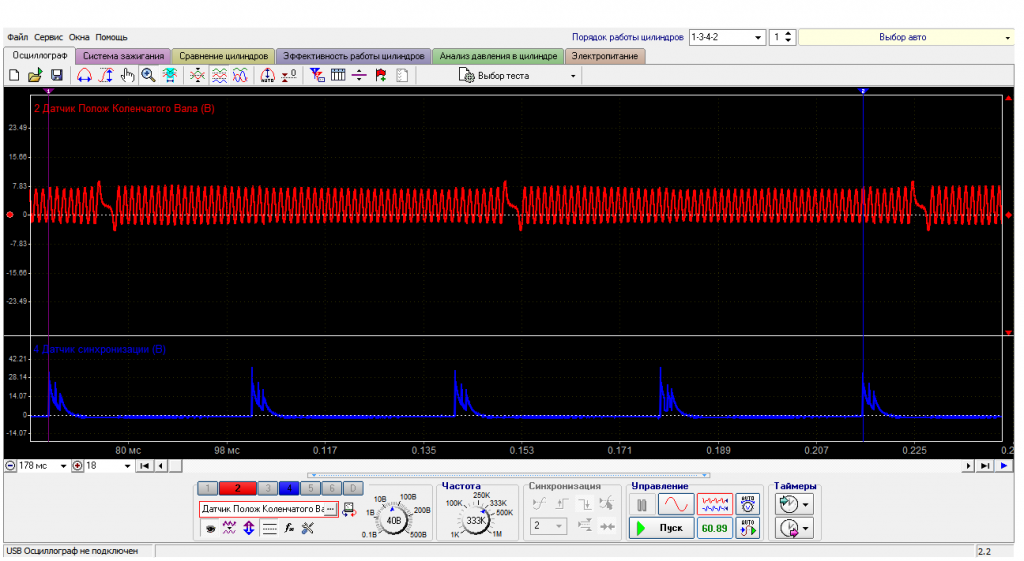1024x561 pixels.
Task: Click cylinder number stepper up arrow
Action: (788, 34)
